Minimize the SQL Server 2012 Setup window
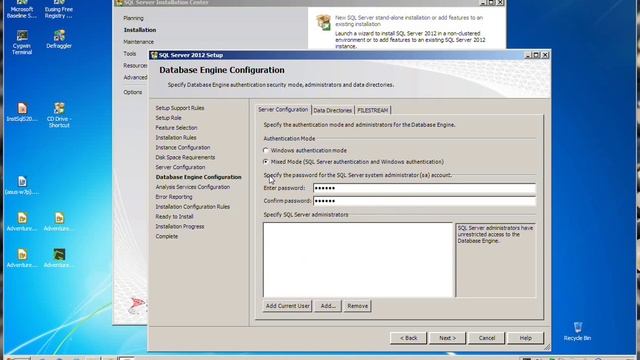 click(x=527, y=55)
